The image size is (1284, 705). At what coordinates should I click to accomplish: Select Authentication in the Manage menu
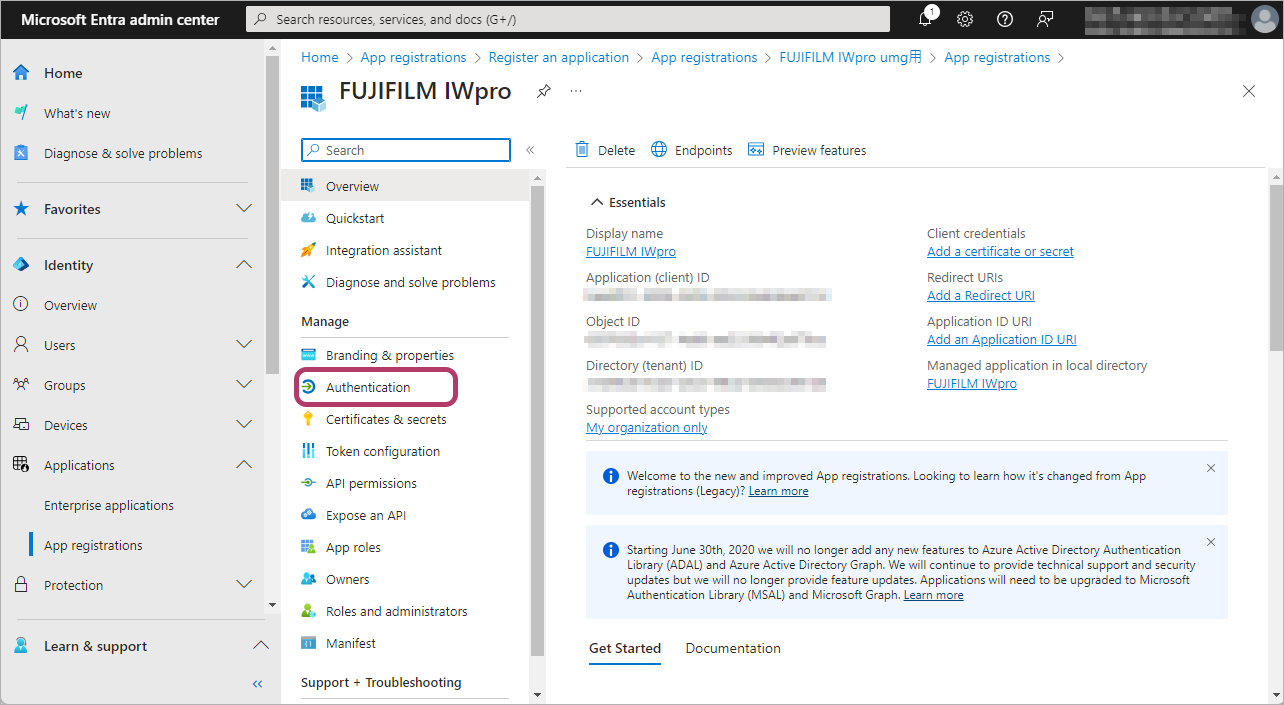(x=368, y=387)
